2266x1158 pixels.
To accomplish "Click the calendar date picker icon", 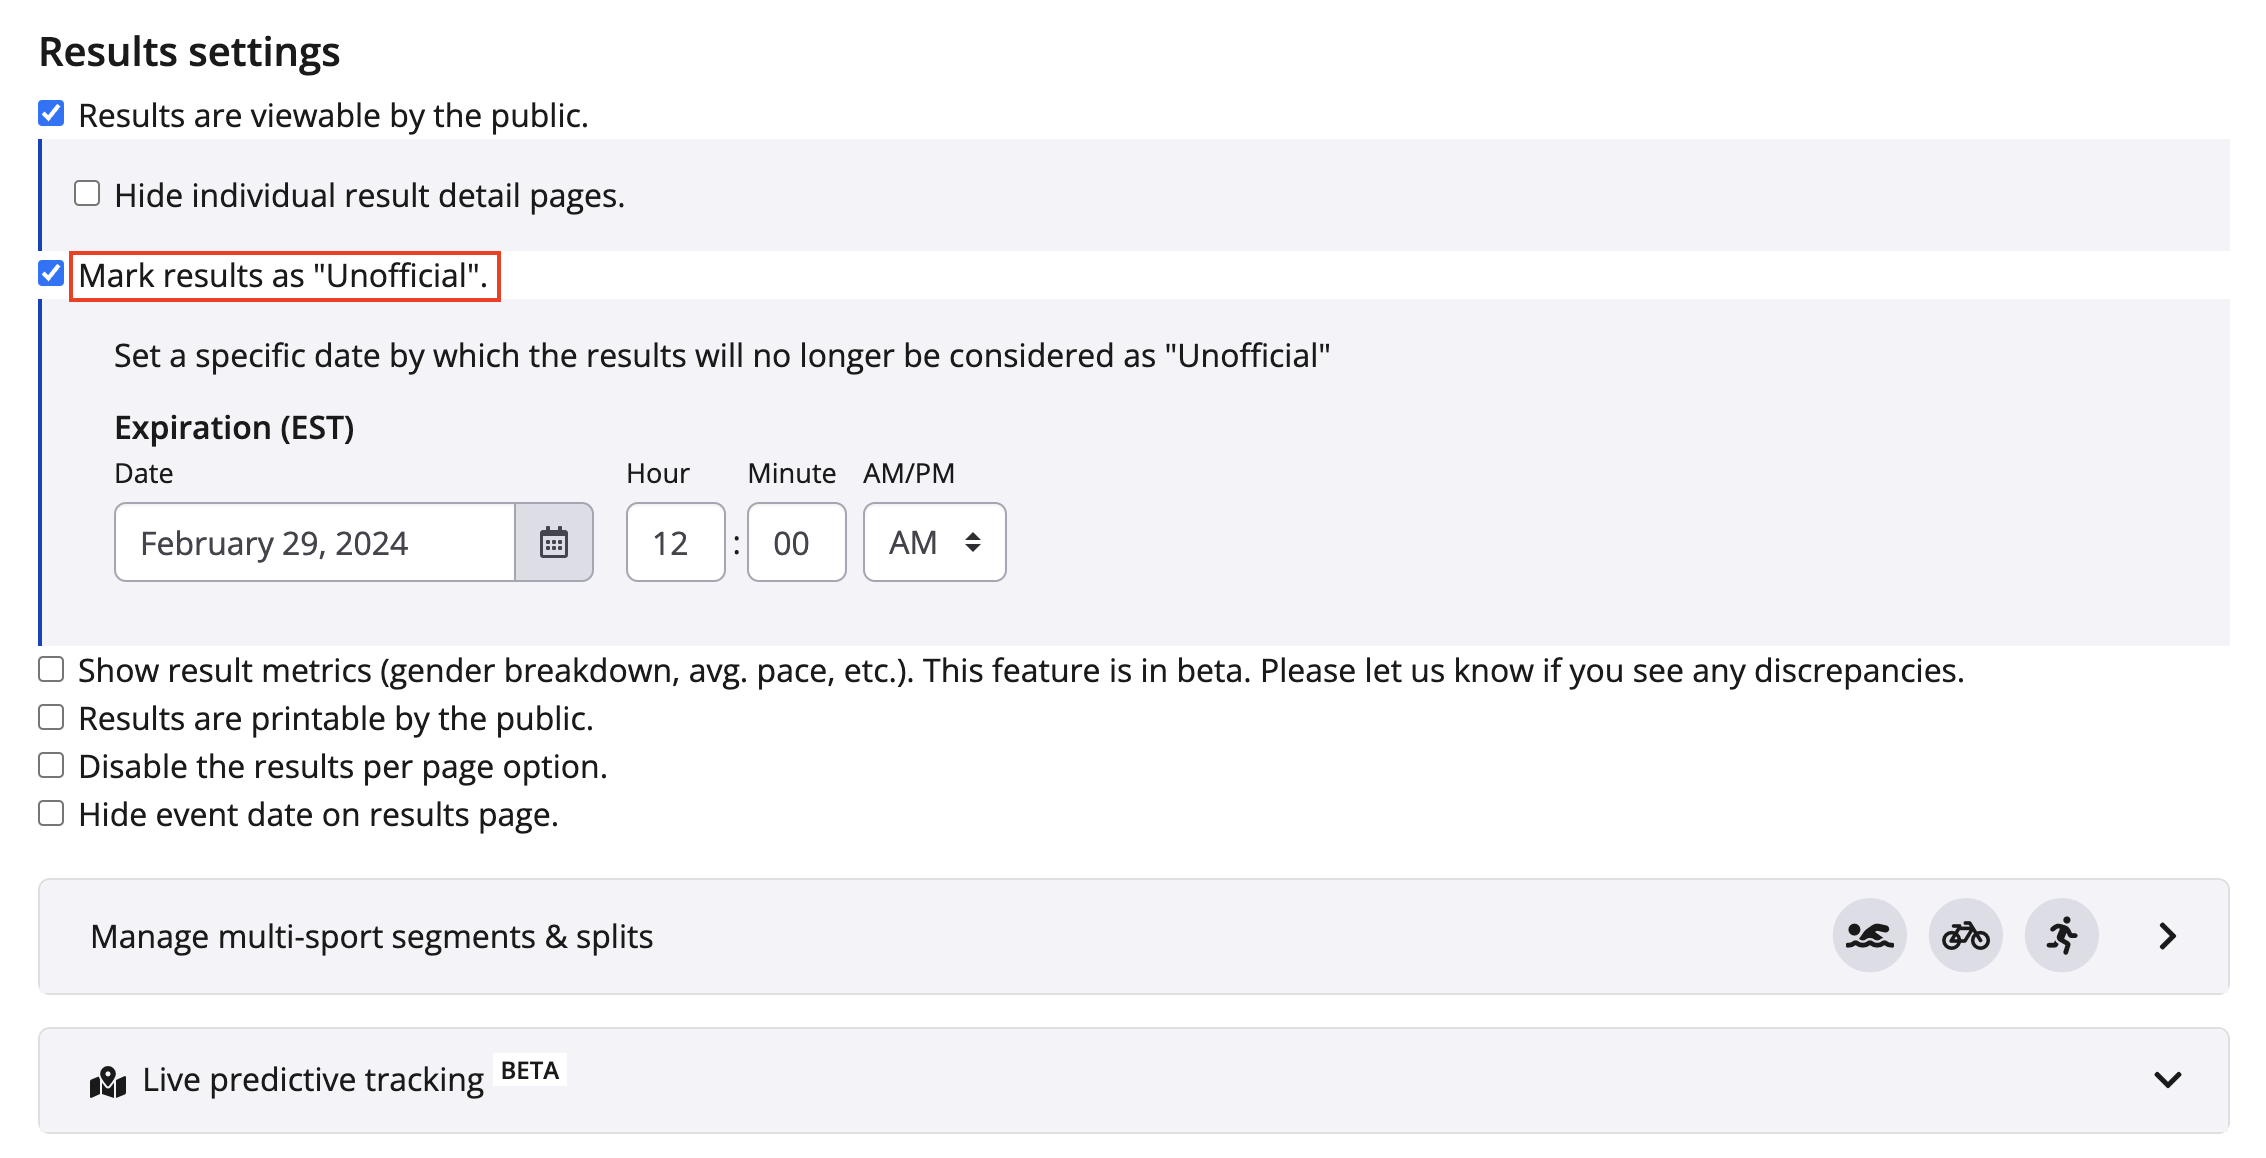I will pos(553,542).
